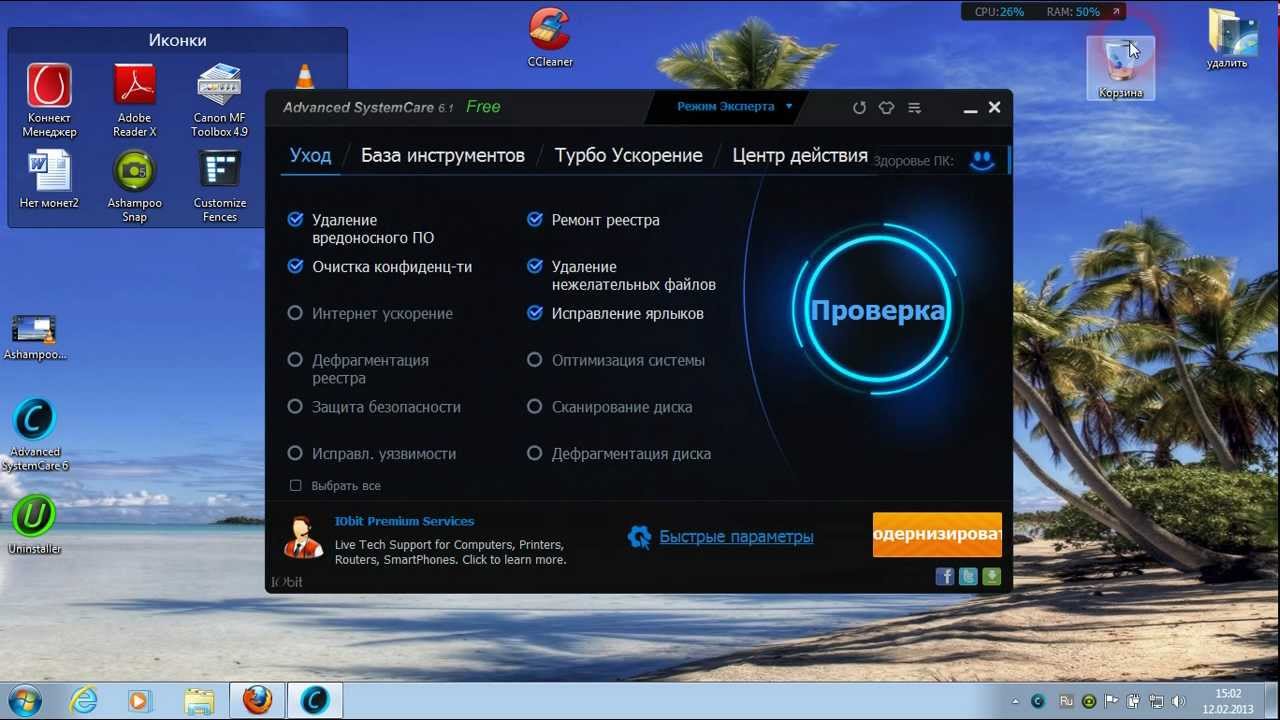
Task: Enable Интернет ускорение option
Action: [295, 313]
